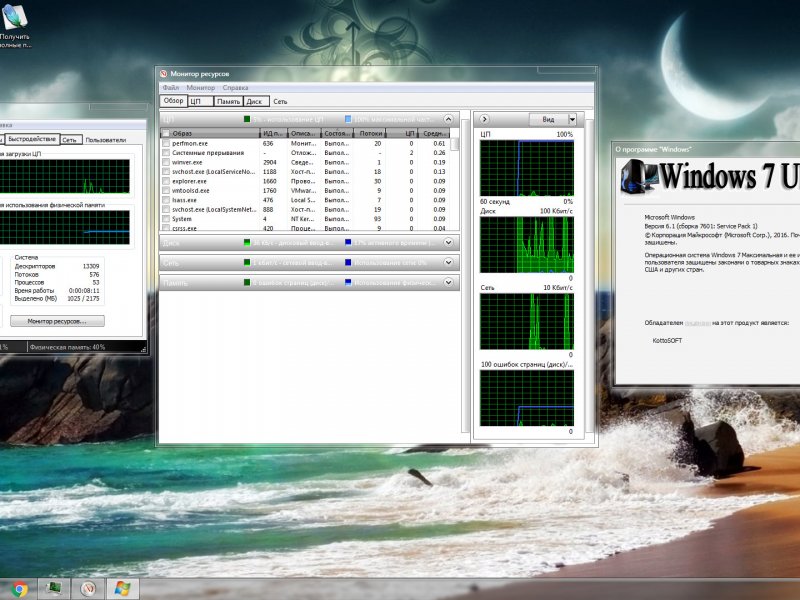Sort by the Состоя... column header
Screen dimensions: 800x600
pyautogui.click(x=337, y=133)
